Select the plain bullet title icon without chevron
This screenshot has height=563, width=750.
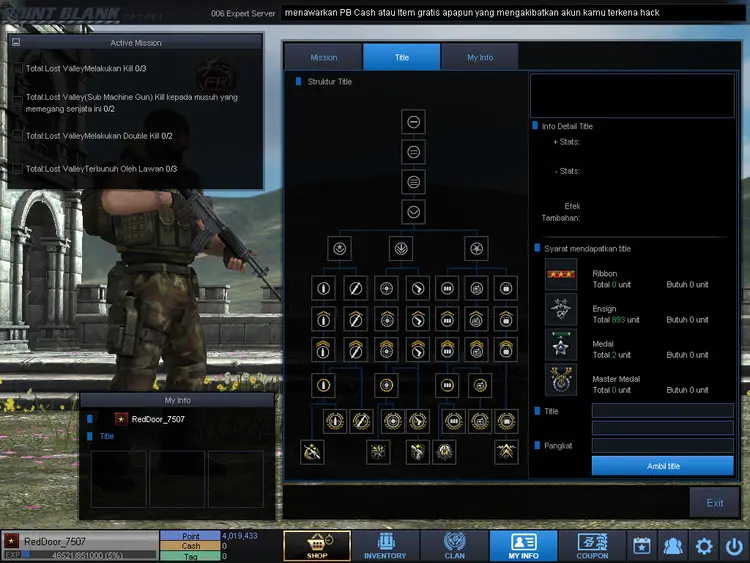click(323, 288)
